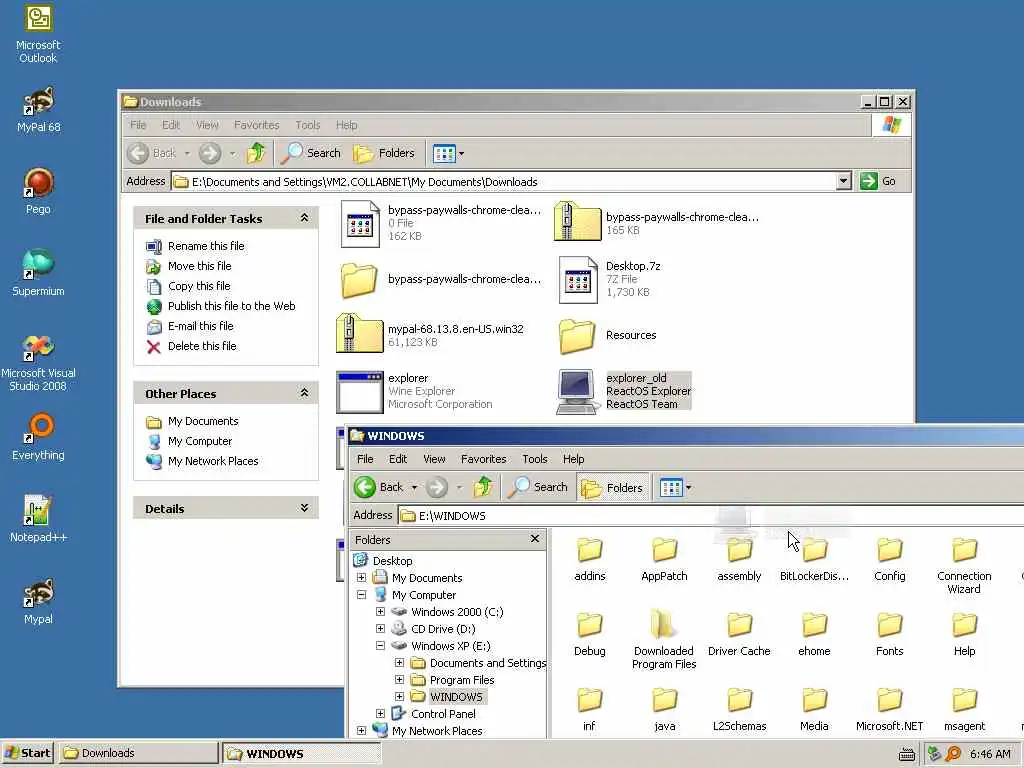
Task: Open the addins folder
Action: tap(590, 560)
